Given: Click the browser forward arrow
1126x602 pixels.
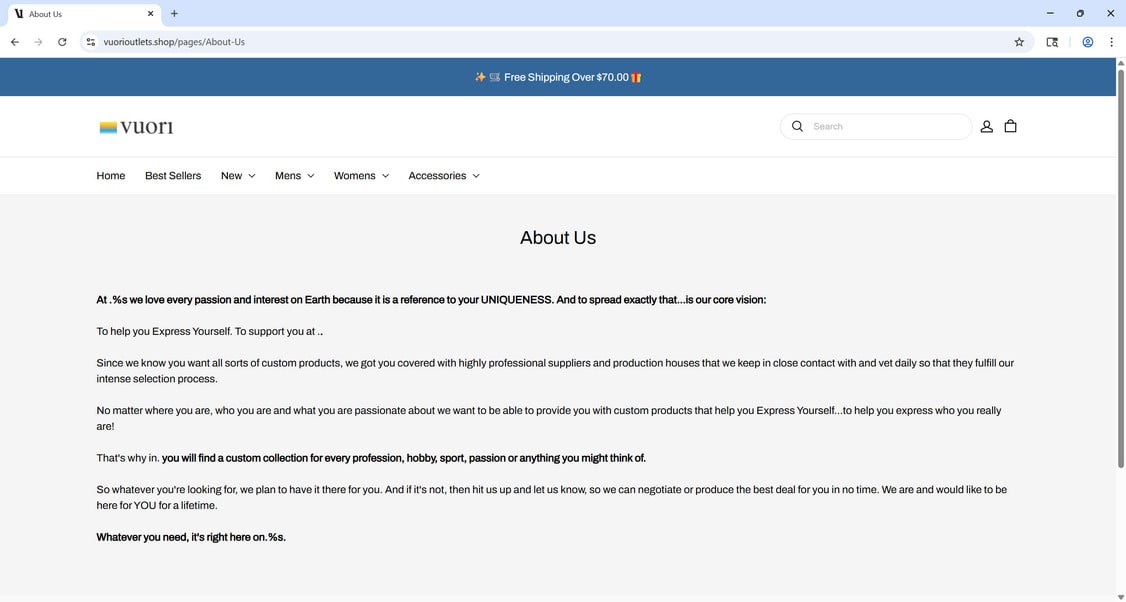Looking at the screenshot, I should pyautogui.click(x=38, y=42).
